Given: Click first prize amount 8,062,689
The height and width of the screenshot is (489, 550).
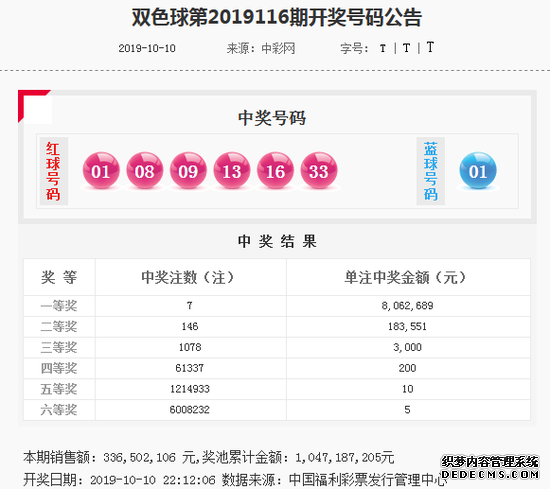Looking at the screenshot, I should 407,306.
